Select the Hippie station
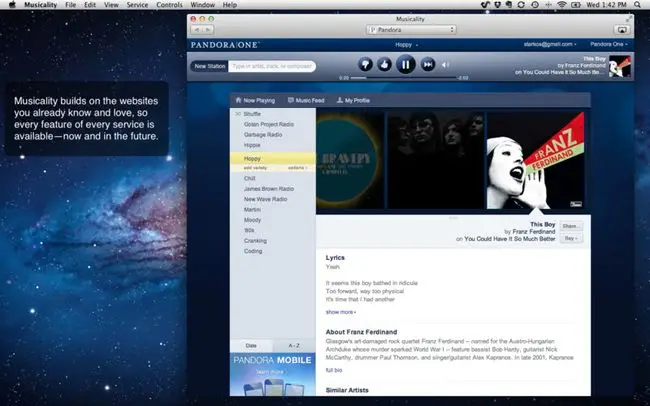650x406 pixels. pyautogui.click(x=252, y=145)
